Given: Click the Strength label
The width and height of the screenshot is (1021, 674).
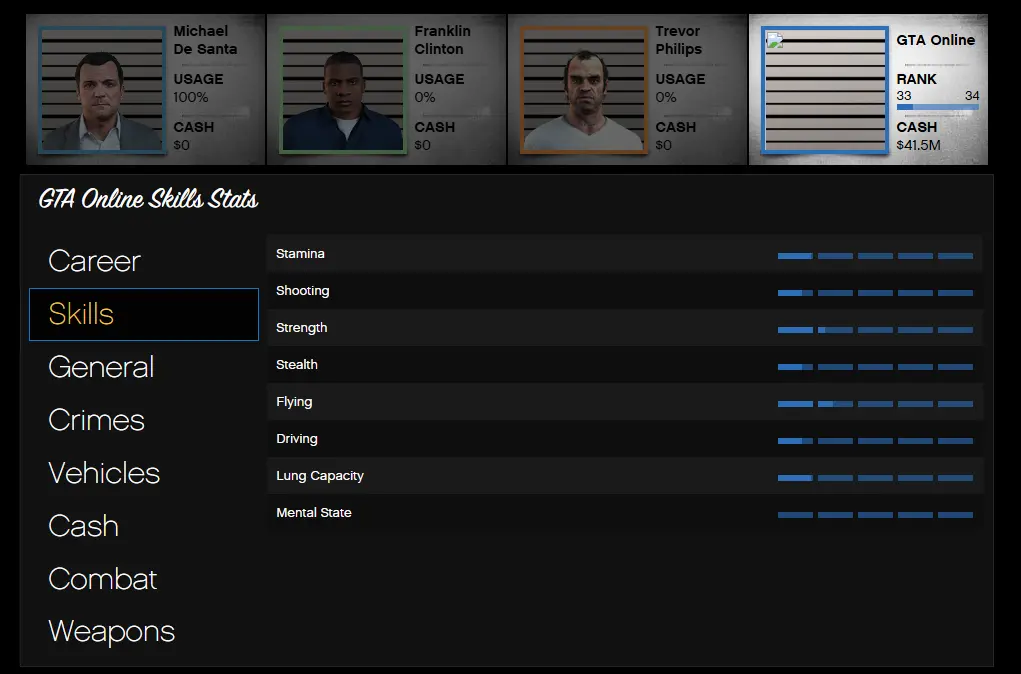Looking at the screenshot, I should click(301, 328).
